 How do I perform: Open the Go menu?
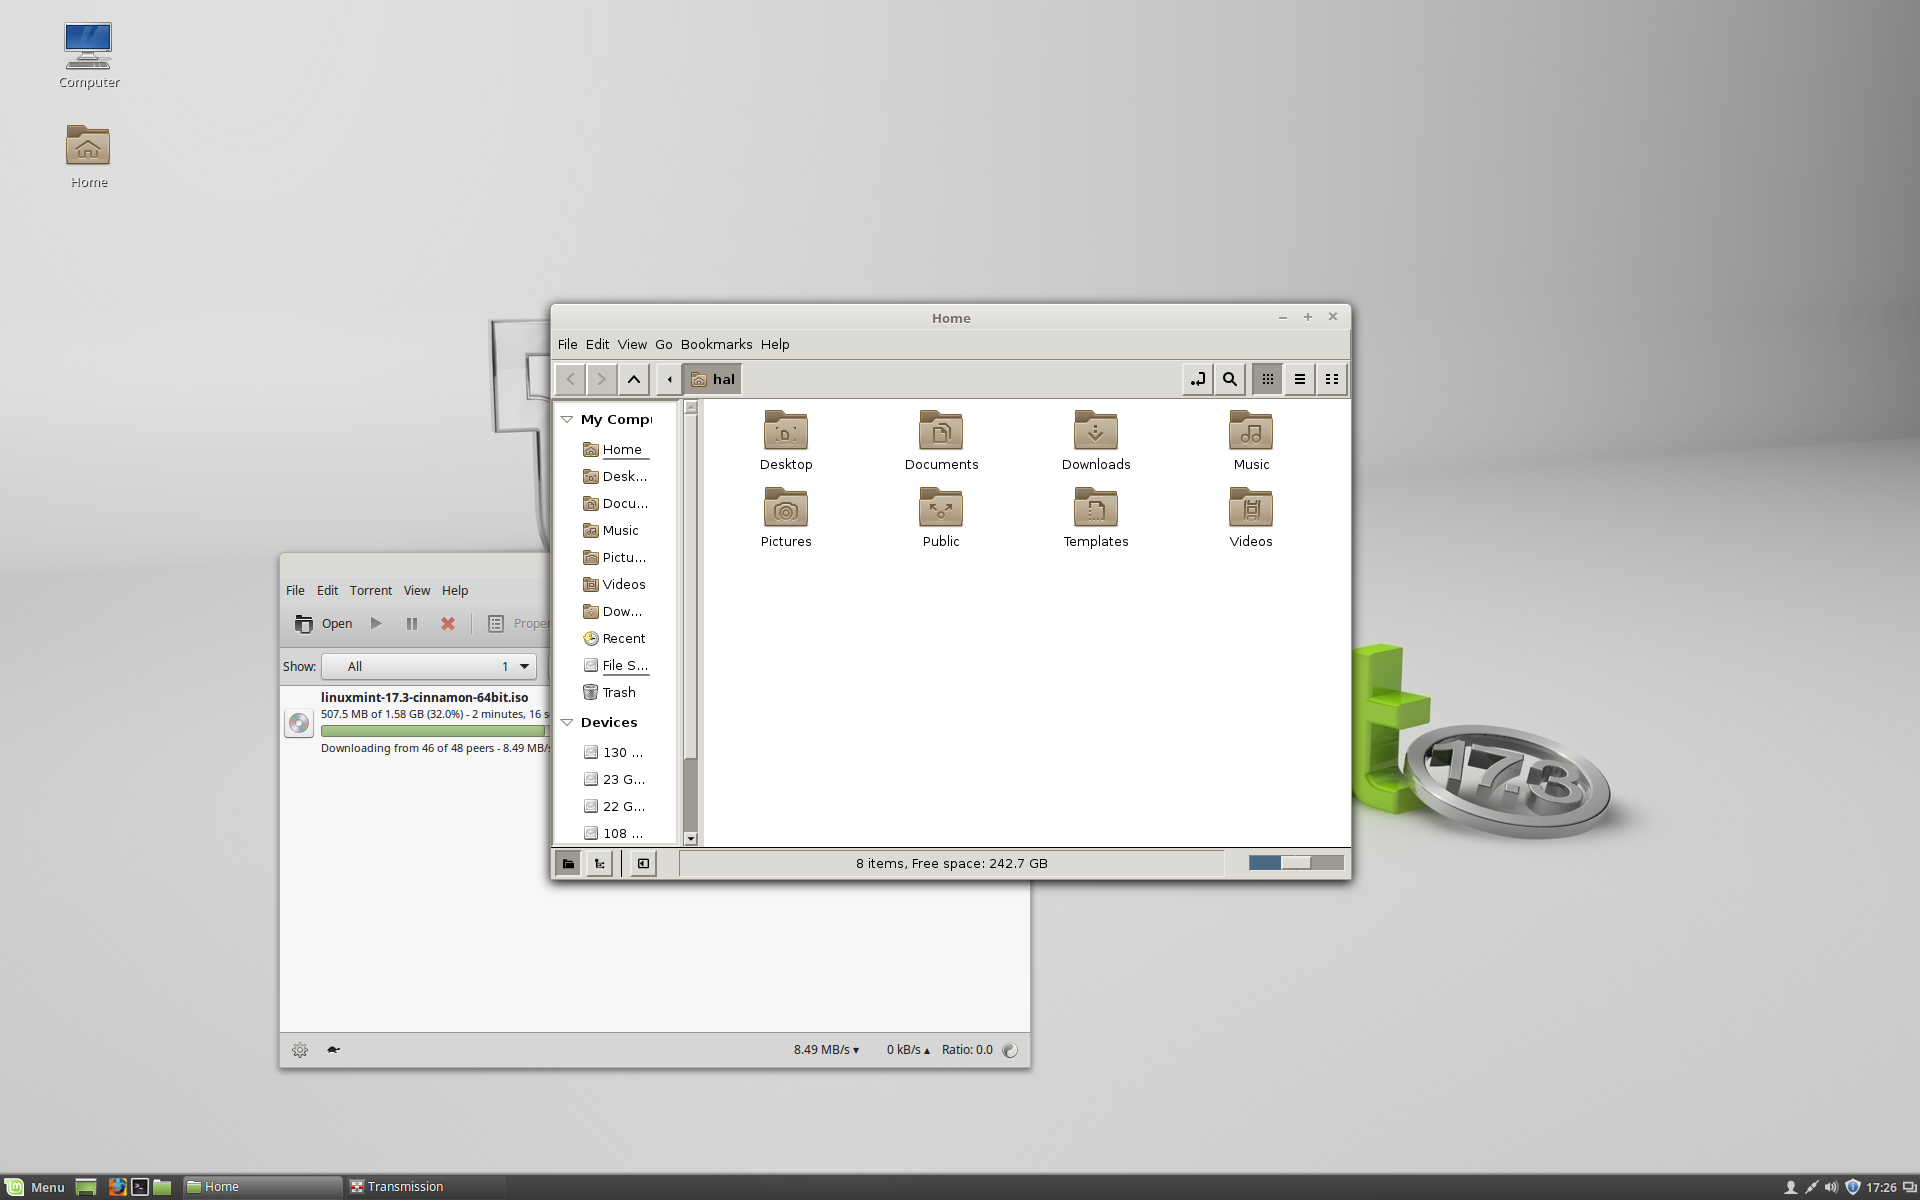tap(664, 344)
